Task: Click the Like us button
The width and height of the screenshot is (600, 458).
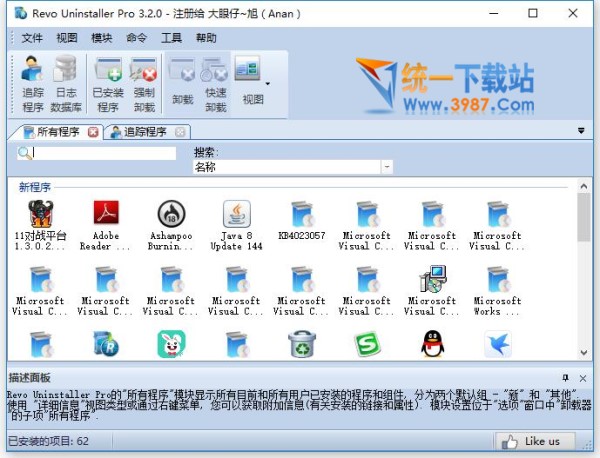Action: (x=535, y=442)
